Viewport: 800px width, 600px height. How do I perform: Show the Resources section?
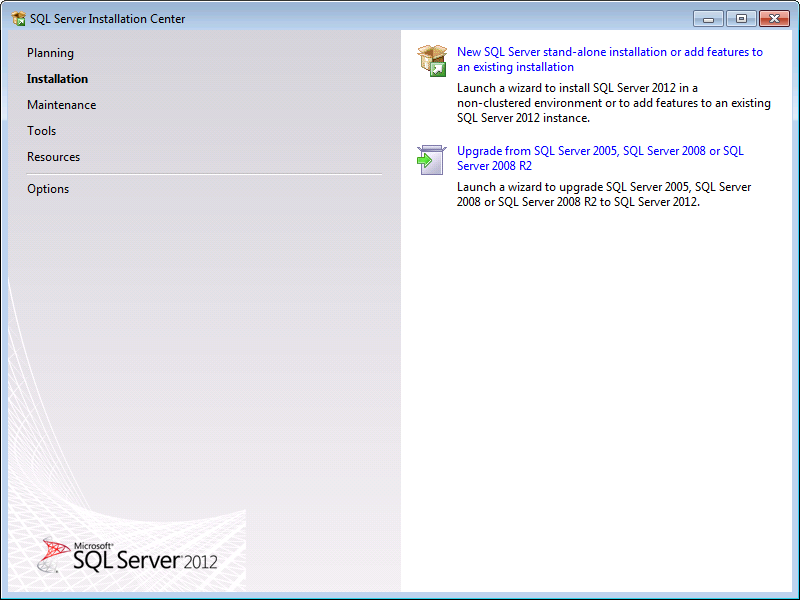[54, 157]
